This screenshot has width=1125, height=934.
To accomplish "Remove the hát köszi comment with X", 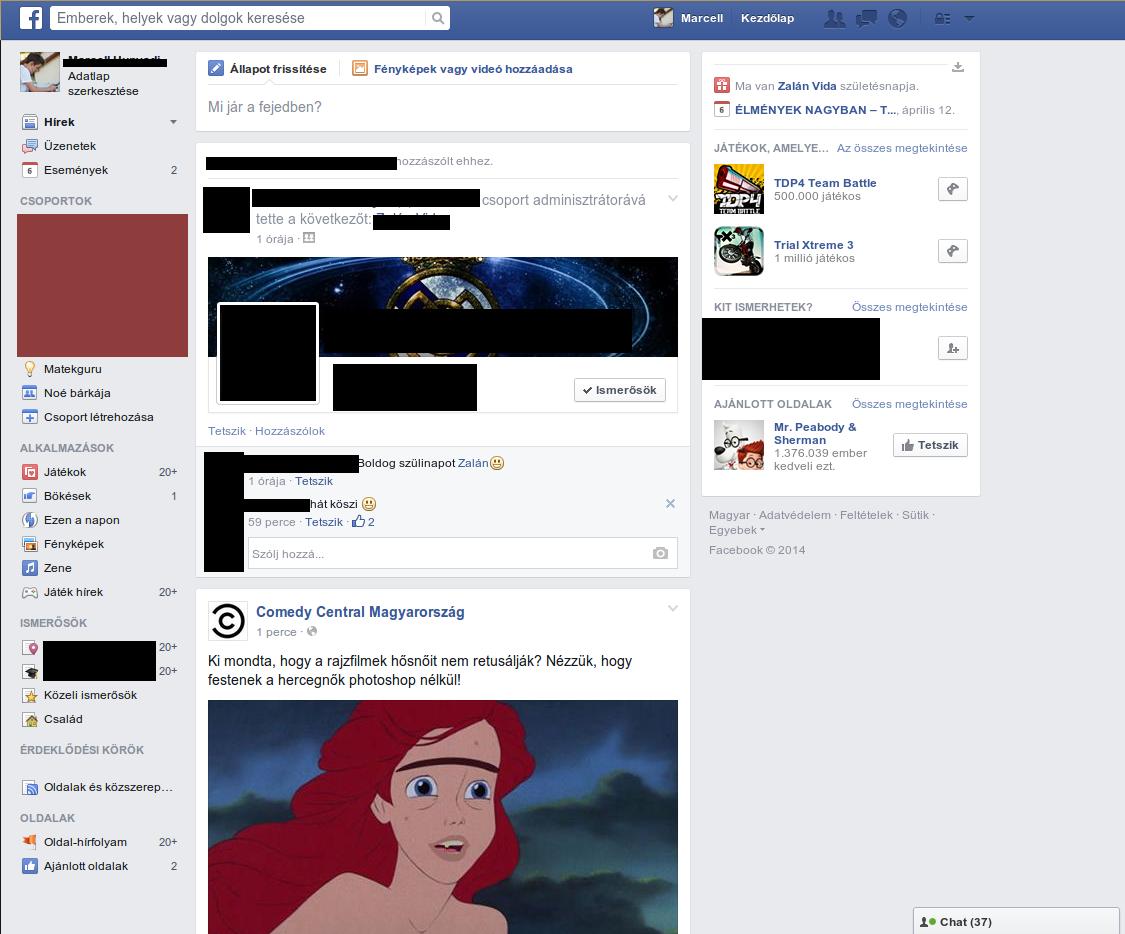I will click(670, 504).
